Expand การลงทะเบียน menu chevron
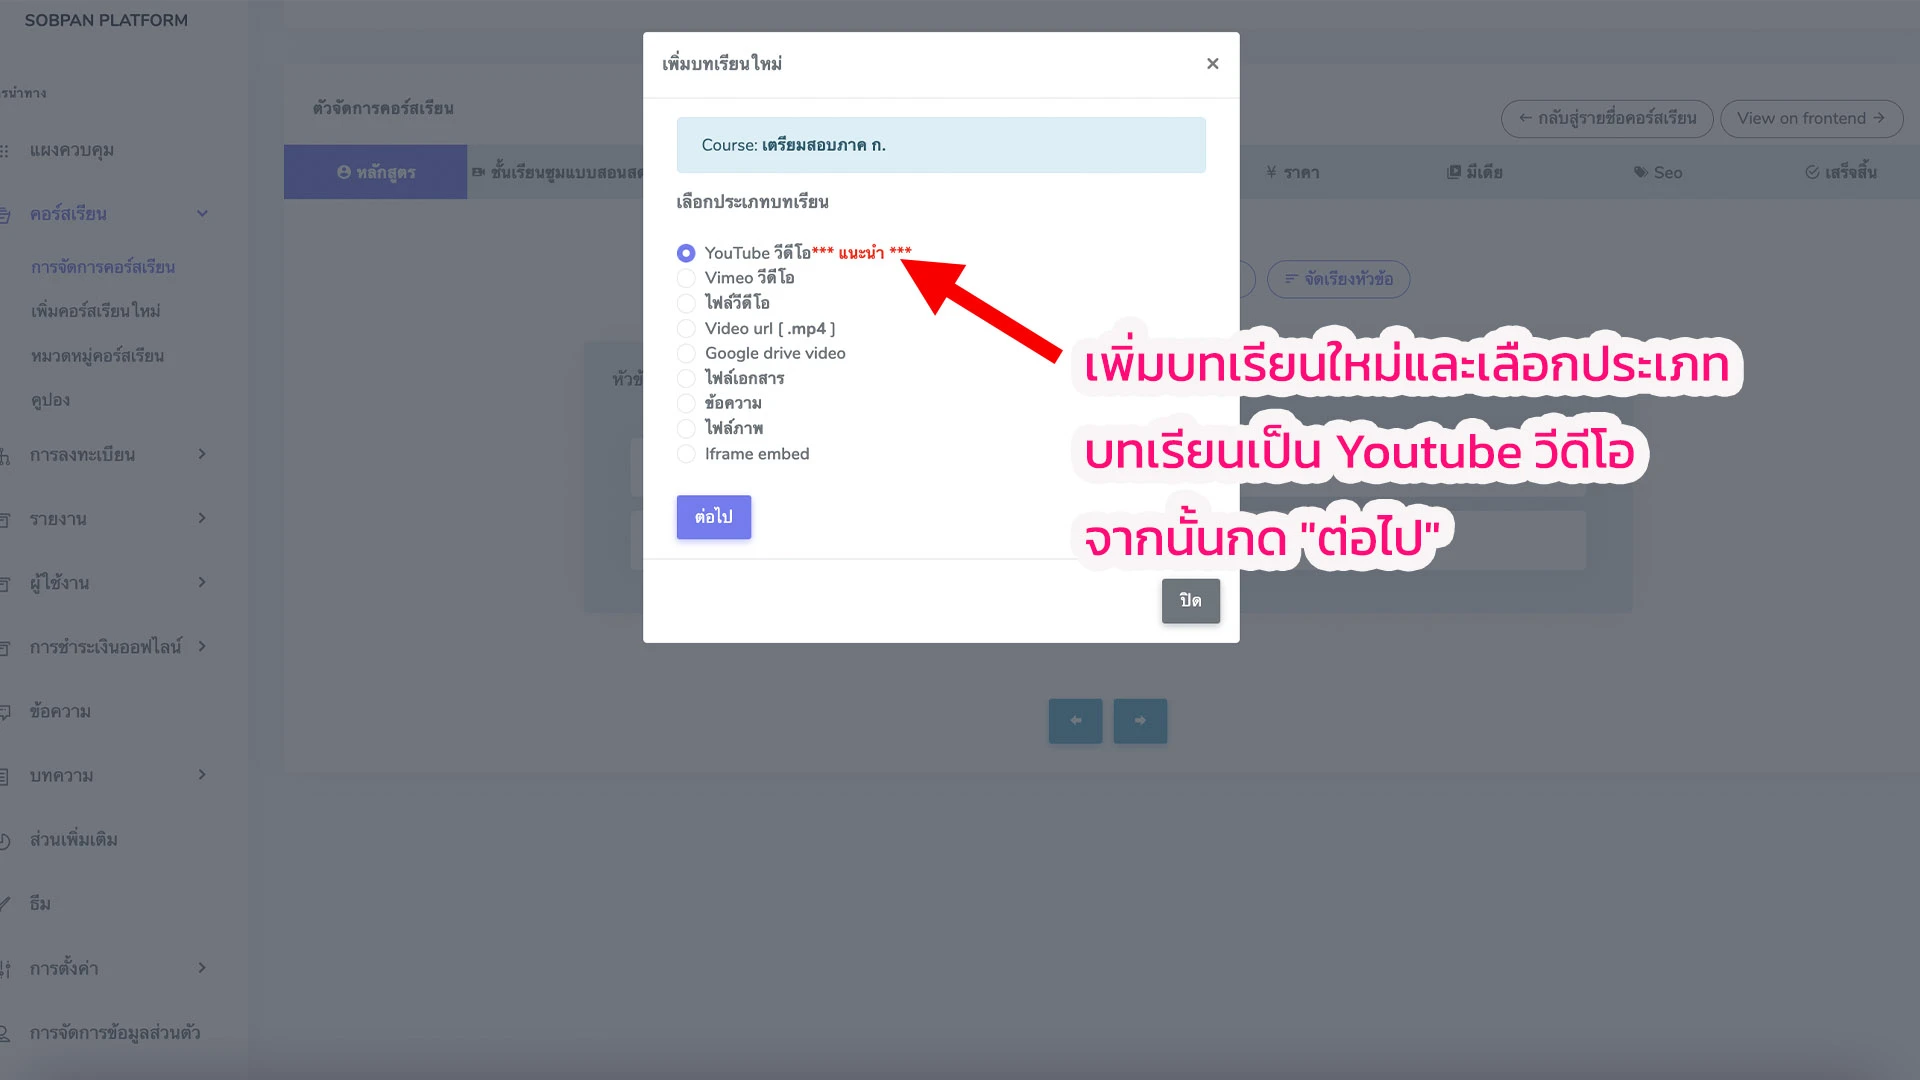 (202, 454)
